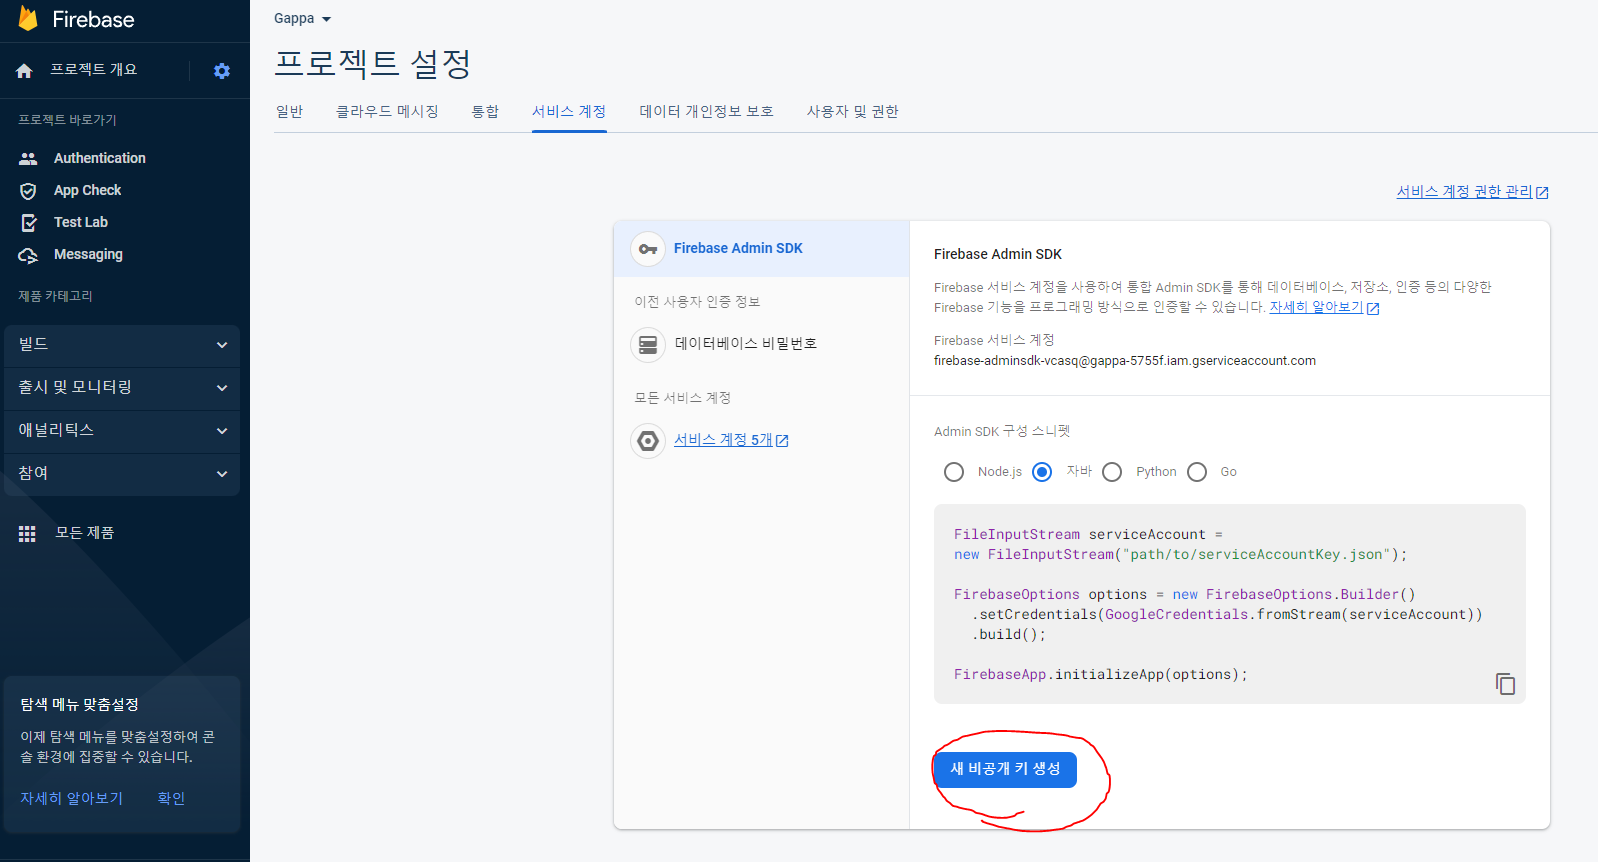Click the firebase-adminsdk service account email
1598x862 pixels.
point(1125,361)
